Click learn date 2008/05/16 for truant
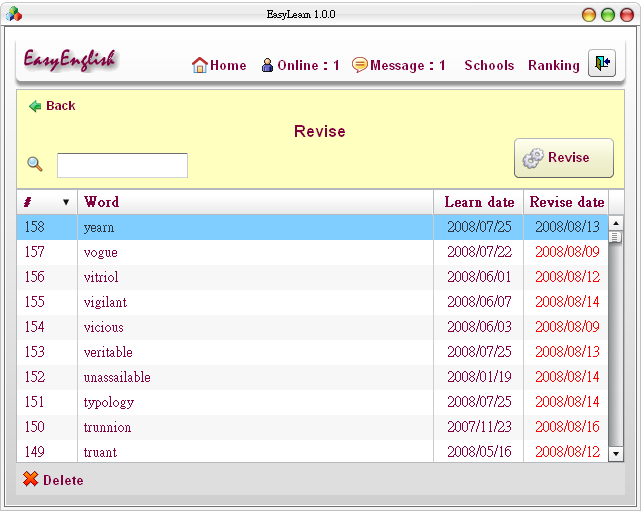The height and width of the screenshot is (511, 641). pos(479,451)
